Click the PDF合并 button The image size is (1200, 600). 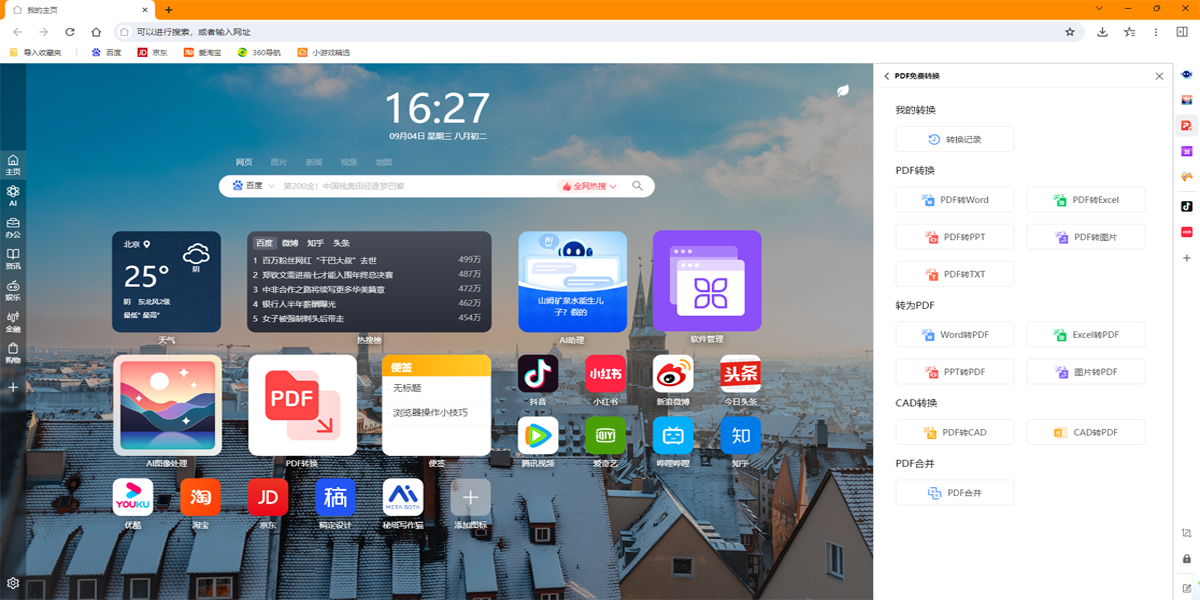(x=955, y=493)
